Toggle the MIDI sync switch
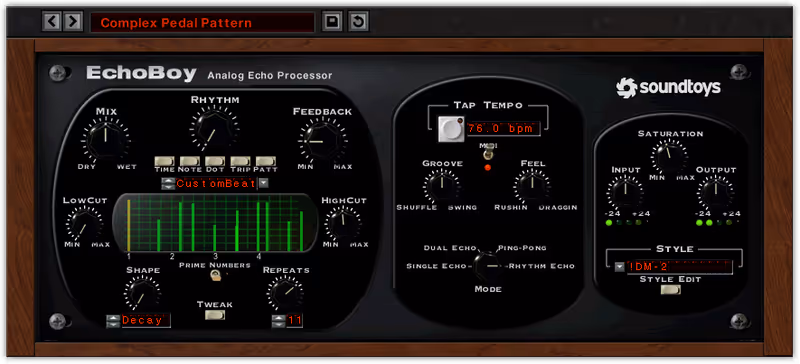 (487, 153)
